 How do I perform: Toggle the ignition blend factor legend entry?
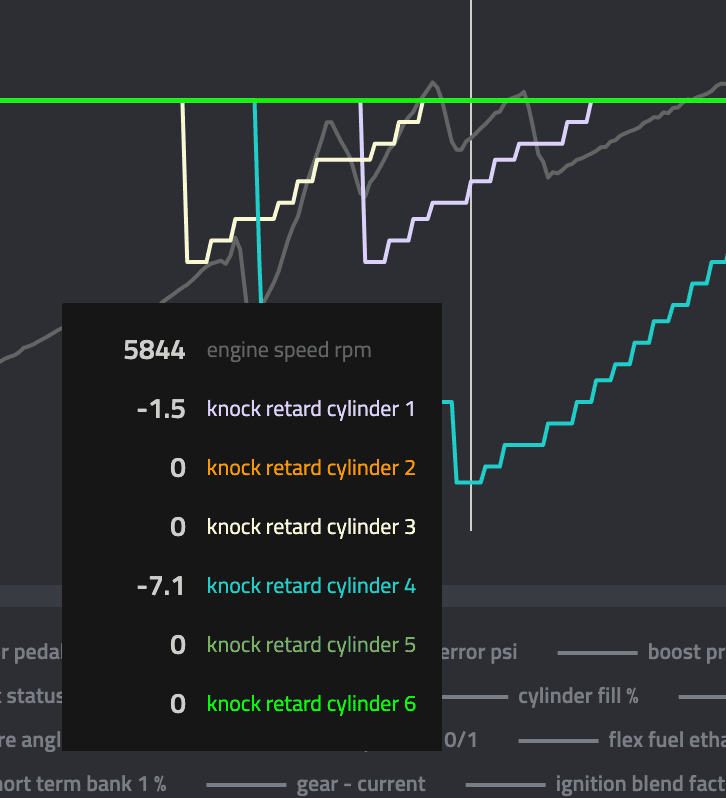[596, 784]
